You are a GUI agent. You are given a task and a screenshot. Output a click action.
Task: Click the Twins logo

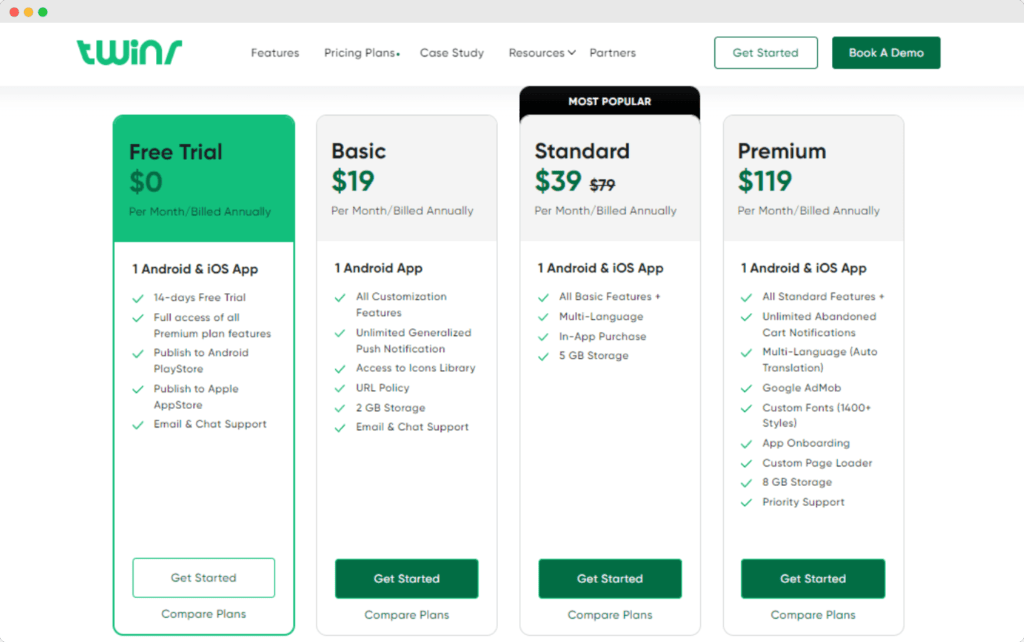131,52
